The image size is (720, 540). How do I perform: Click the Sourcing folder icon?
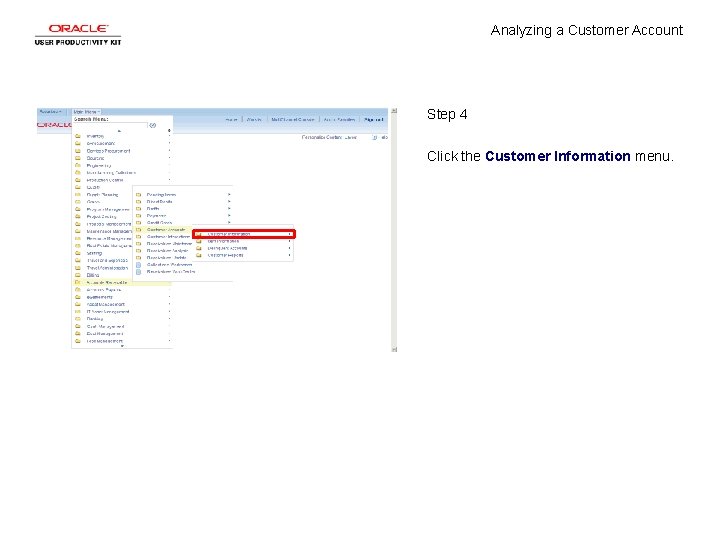pos(78,158)
